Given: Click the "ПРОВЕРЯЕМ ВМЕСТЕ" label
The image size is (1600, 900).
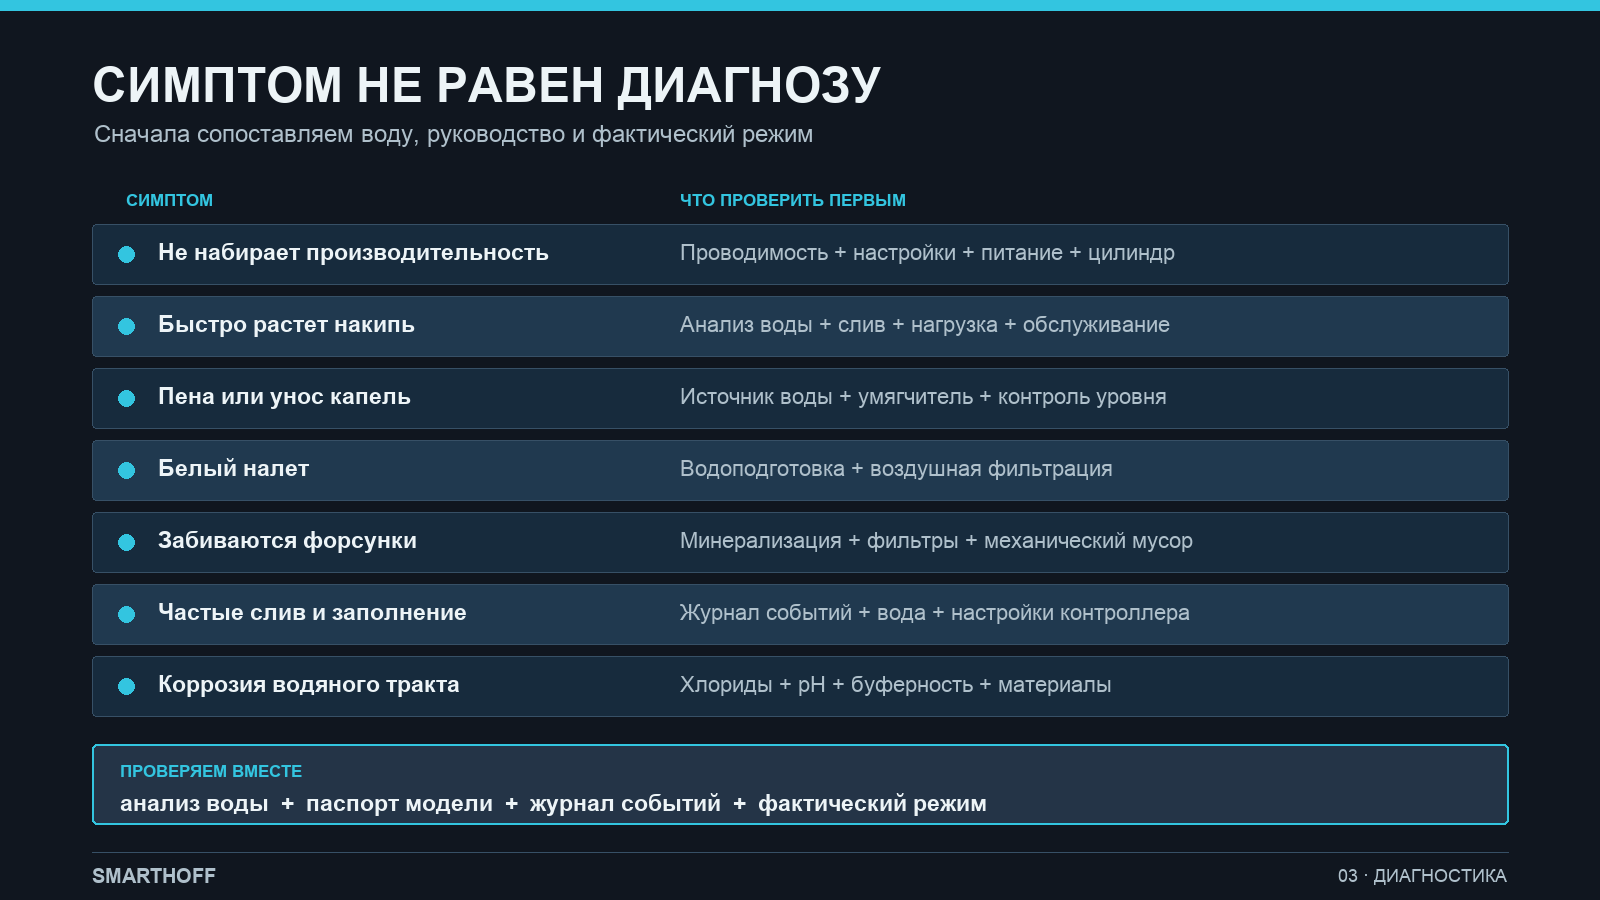Looking at the screenshot, I should tap(211, 772).
